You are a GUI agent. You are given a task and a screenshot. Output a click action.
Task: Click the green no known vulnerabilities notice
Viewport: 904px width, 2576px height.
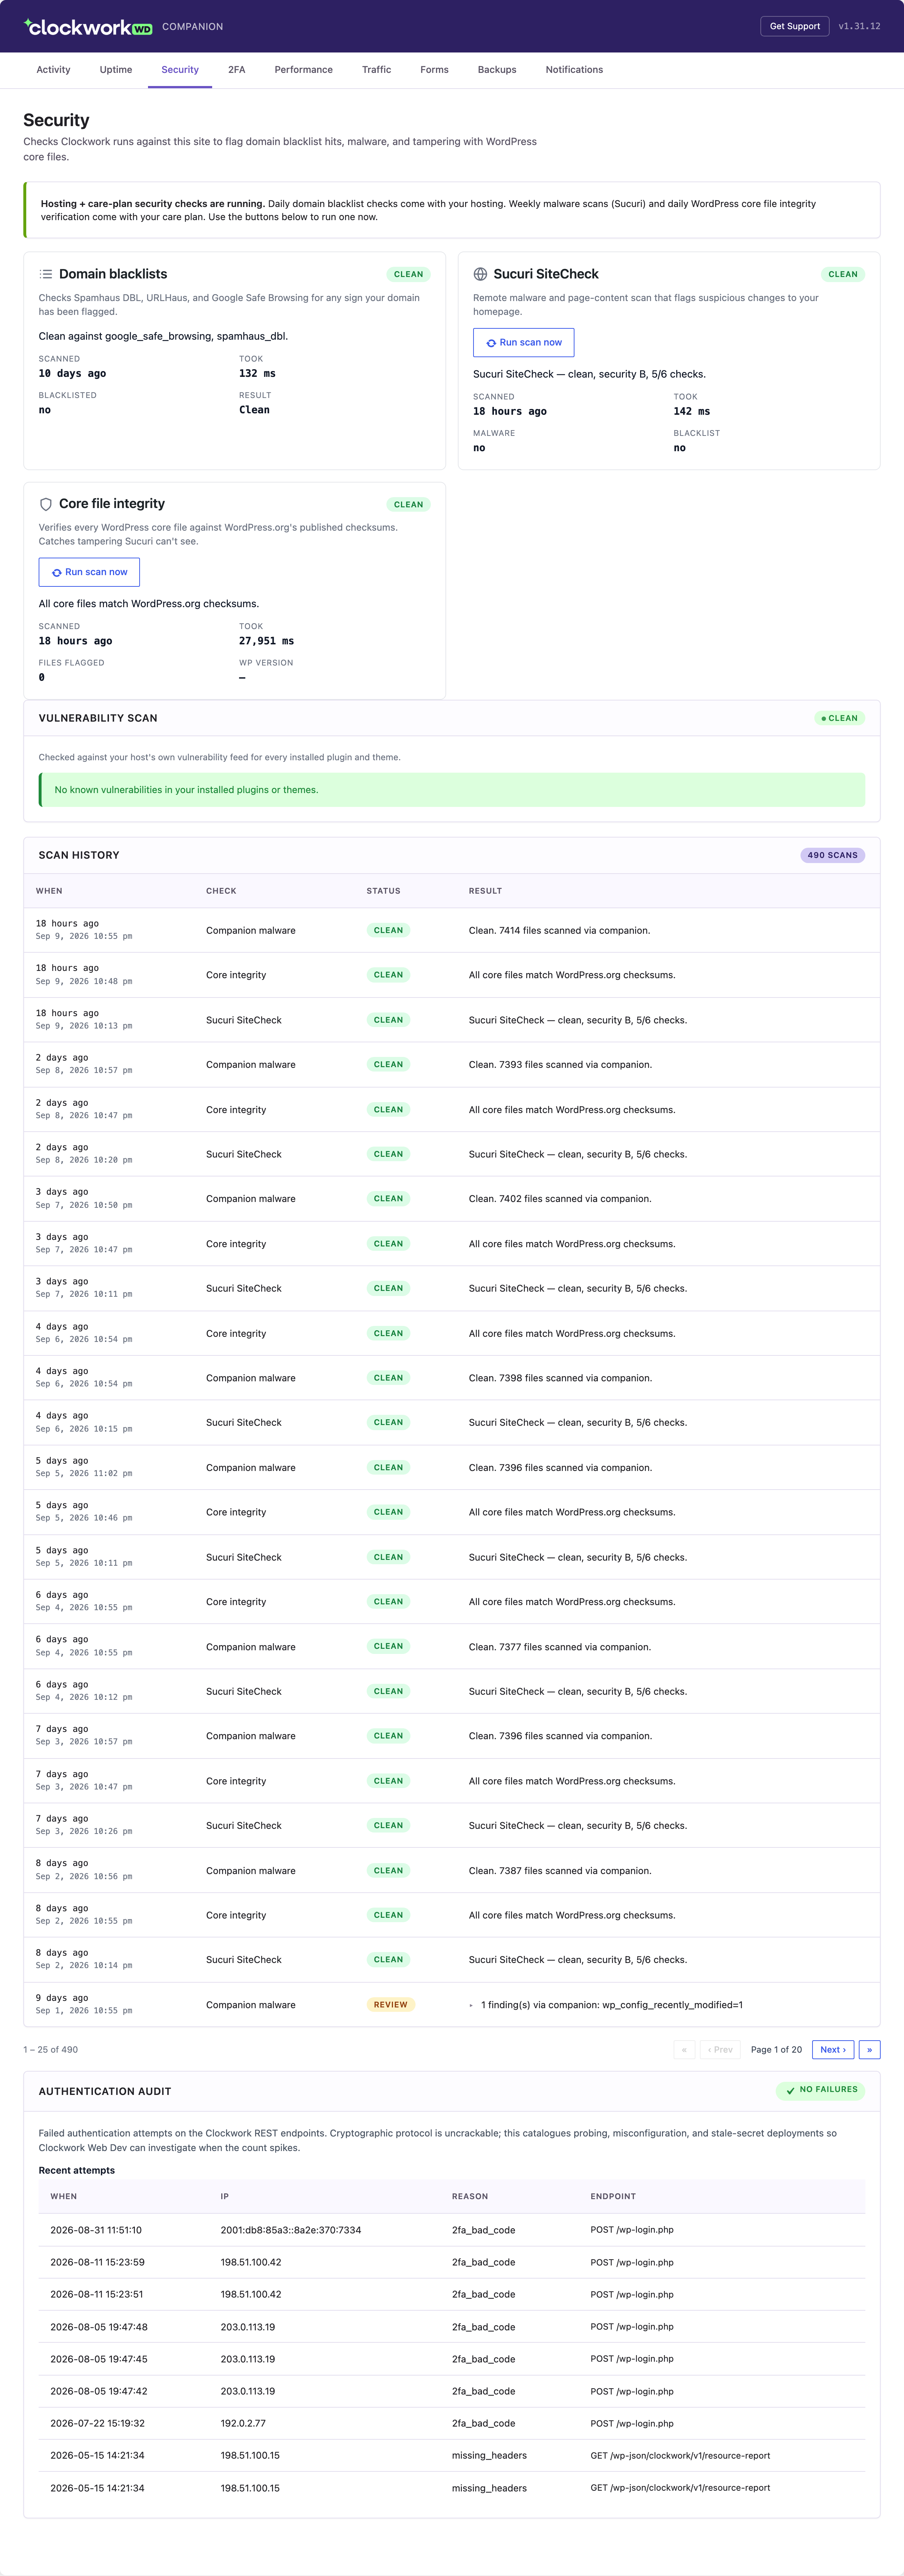click(452, 790)
